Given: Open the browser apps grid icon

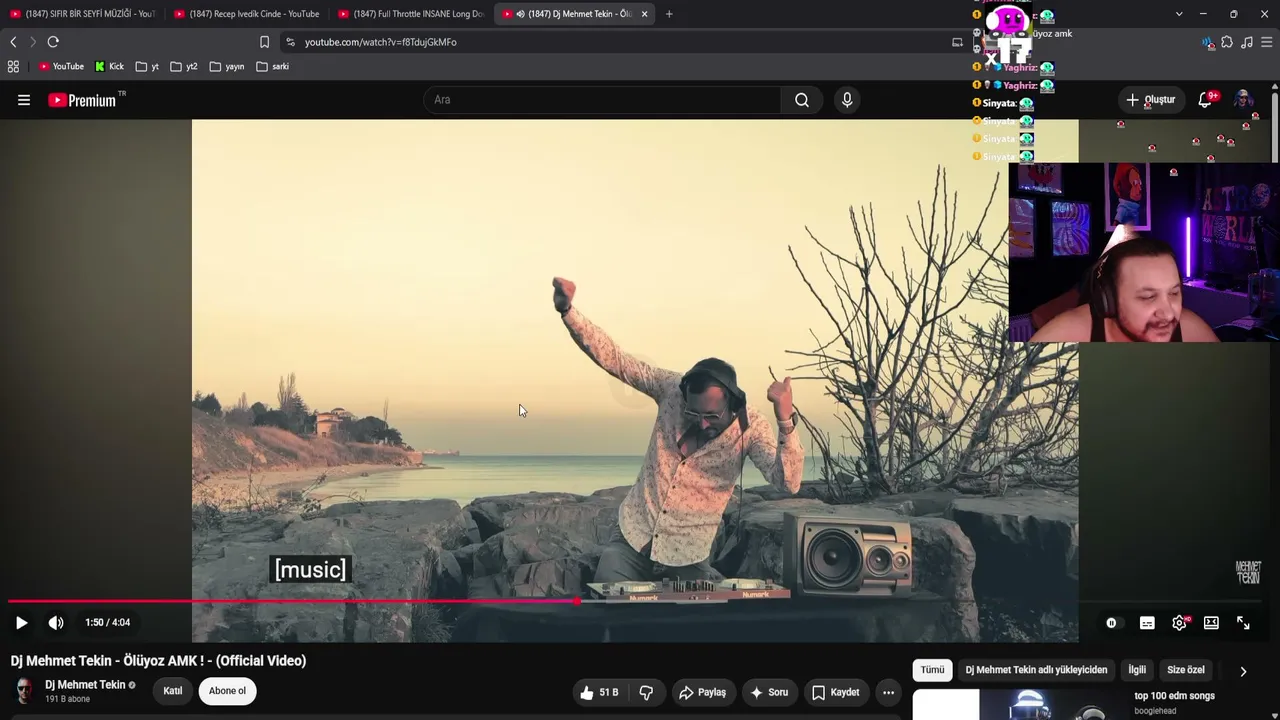Looking at the screenshot, I should pos(13,67).
